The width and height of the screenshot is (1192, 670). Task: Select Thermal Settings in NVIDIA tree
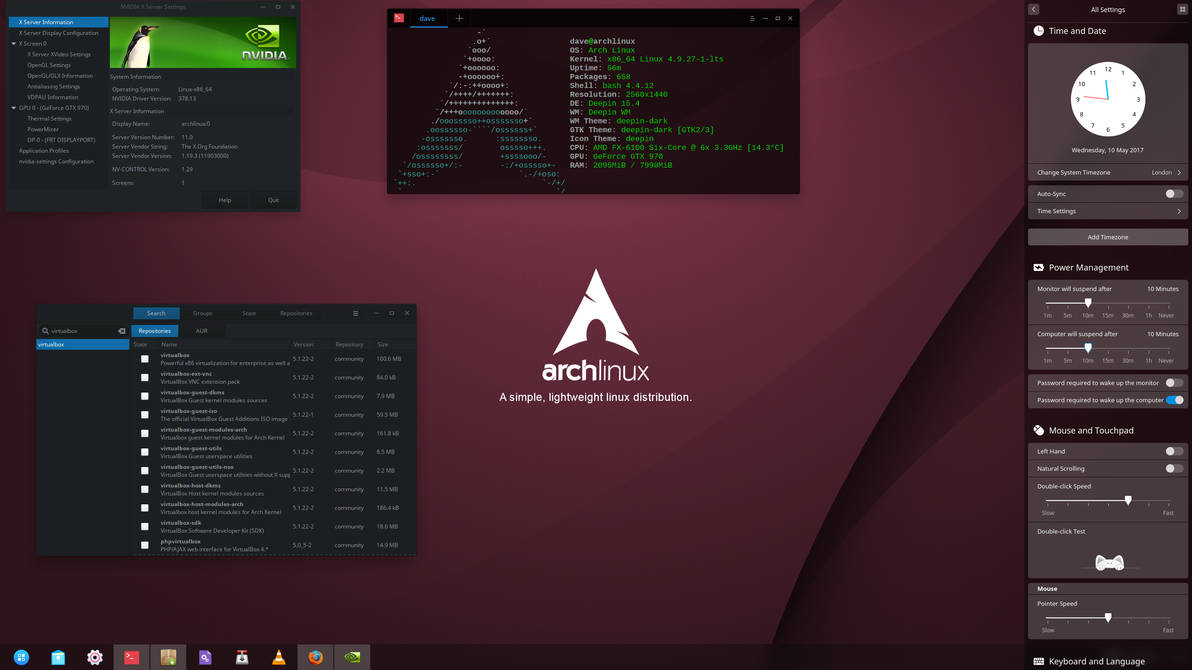(49, 119)
